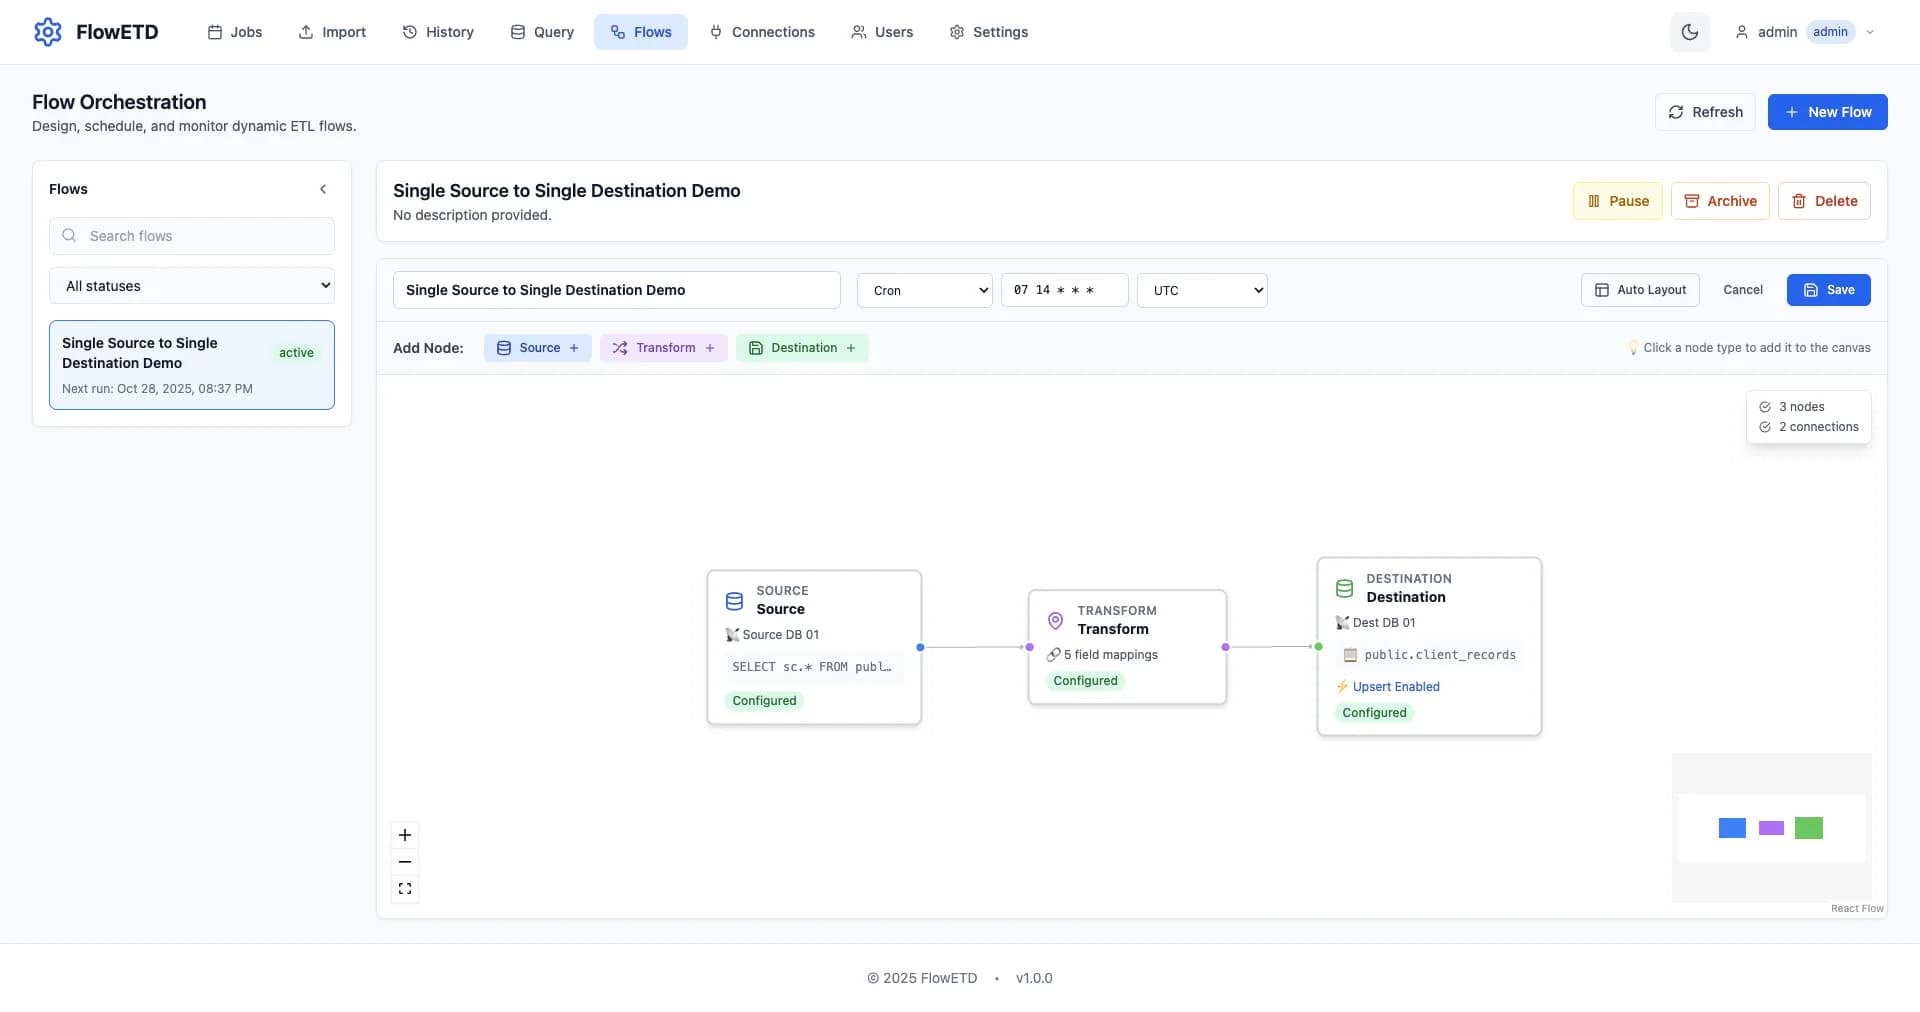Open the admin user menu chevron
Image resolution: width=1920 pixels, height=1012 pixels.
coord(1870,32)
